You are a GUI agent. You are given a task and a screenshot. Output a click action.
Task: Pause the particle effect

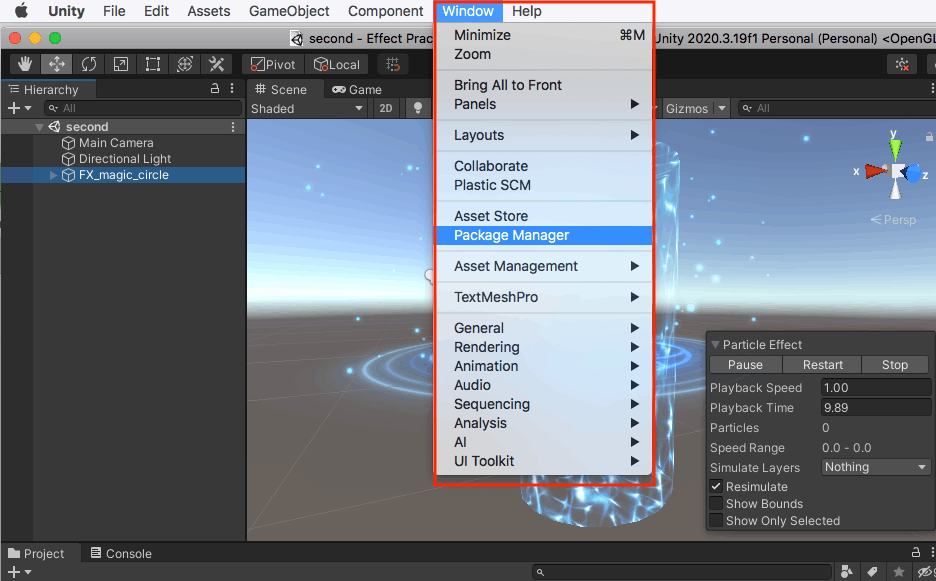[745, 364]
